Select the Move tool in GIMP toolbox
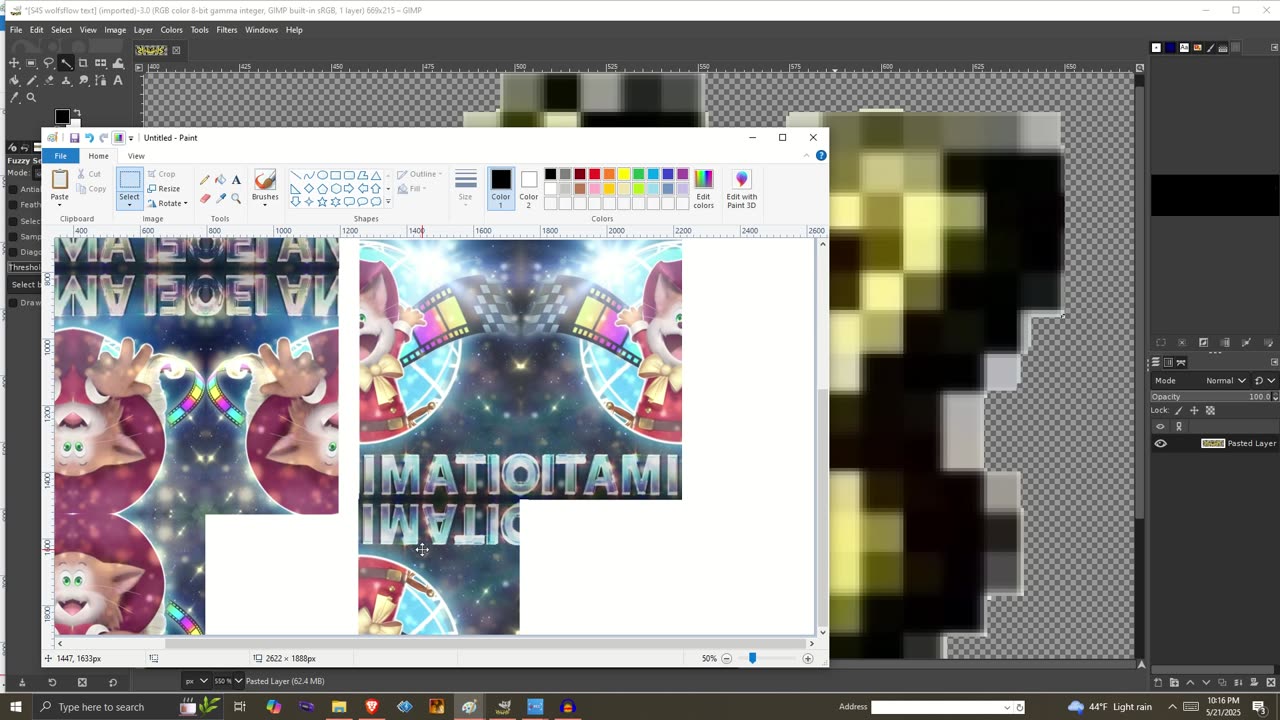This screenshot has width=1280, height=720. point(14,63)
